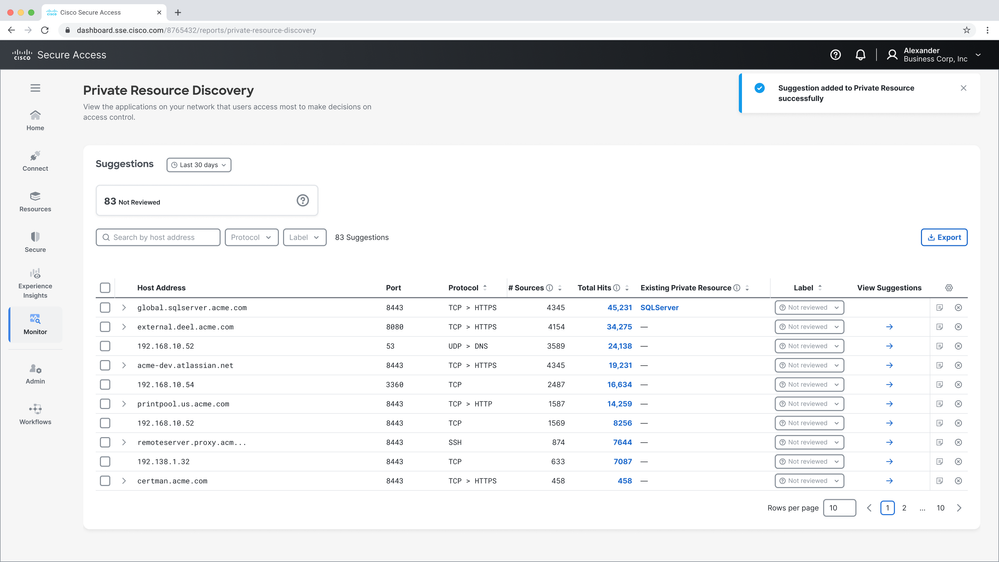Open Experience Insights in the sidebar
999x562 pixels.
pyautogui.click(x=35, y=283)
